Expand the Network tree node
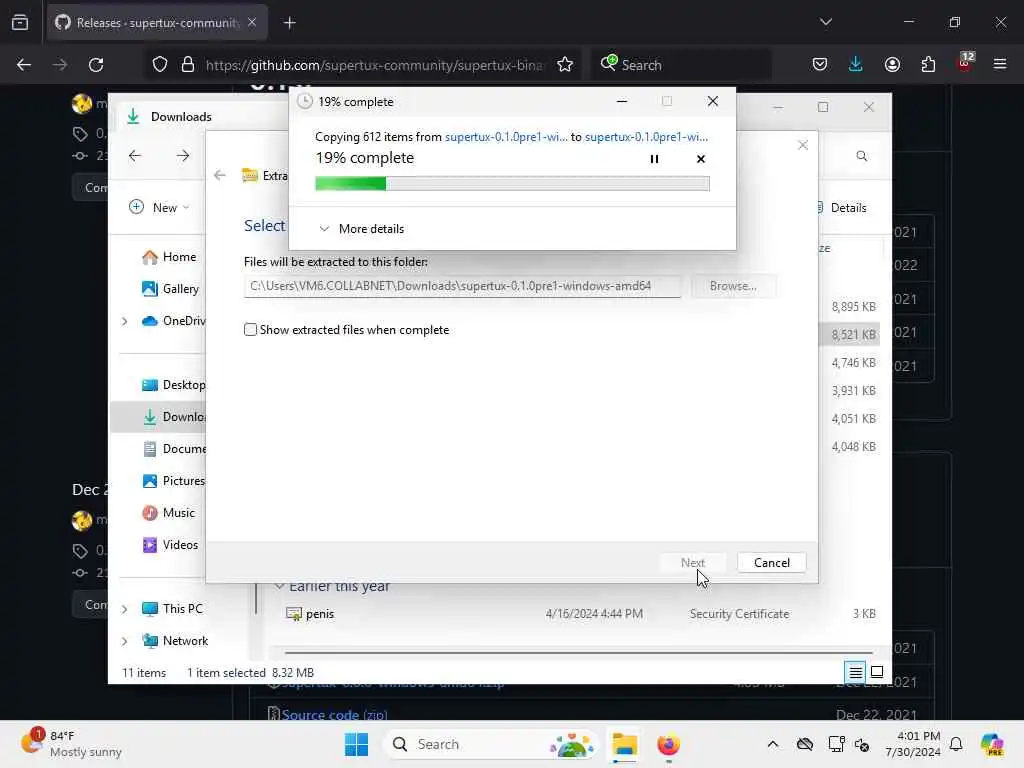 (x=124, y=641)
